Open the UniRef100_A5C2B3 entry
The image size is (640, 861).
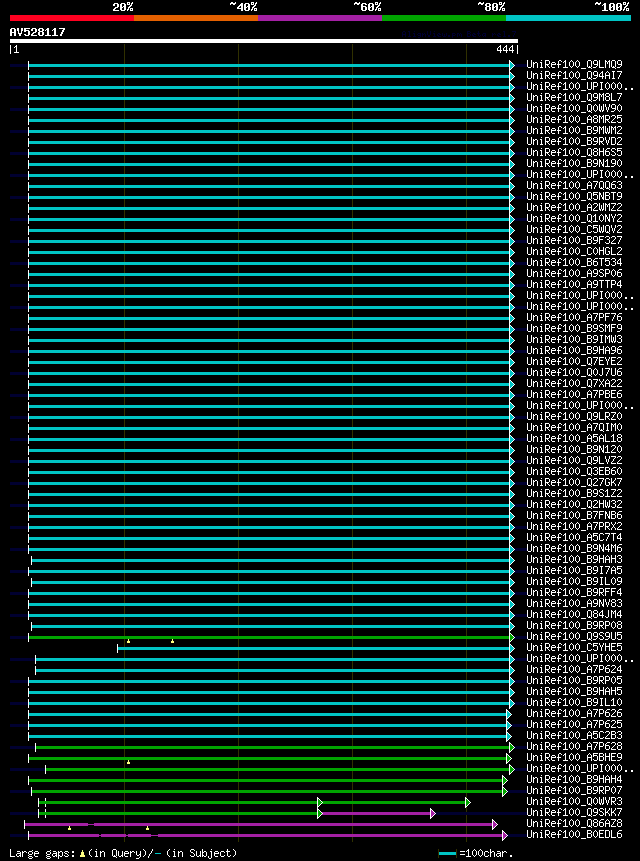tap(574, 735)
